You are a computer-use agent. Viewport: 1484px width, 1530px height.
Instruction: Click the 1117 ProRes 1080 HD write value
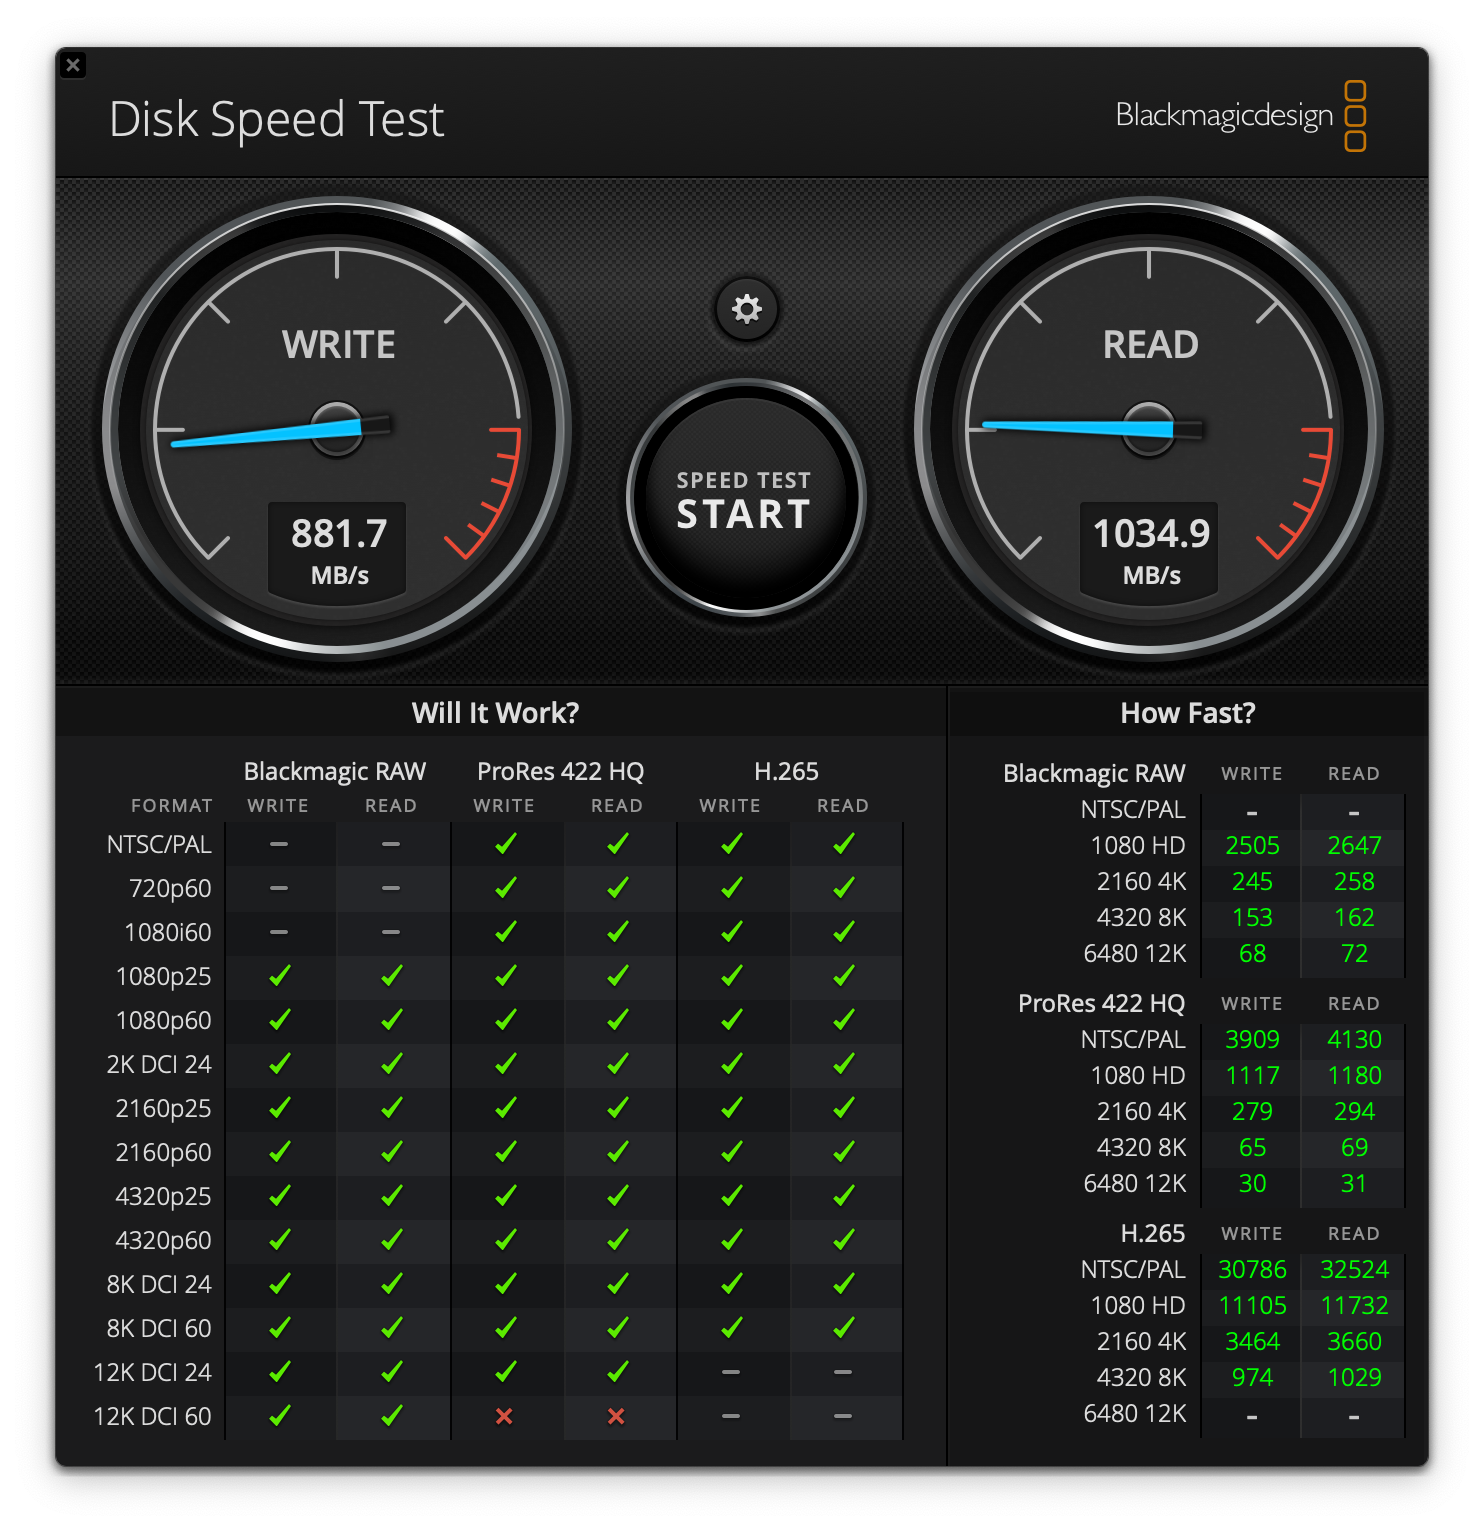[1252, 1076]
